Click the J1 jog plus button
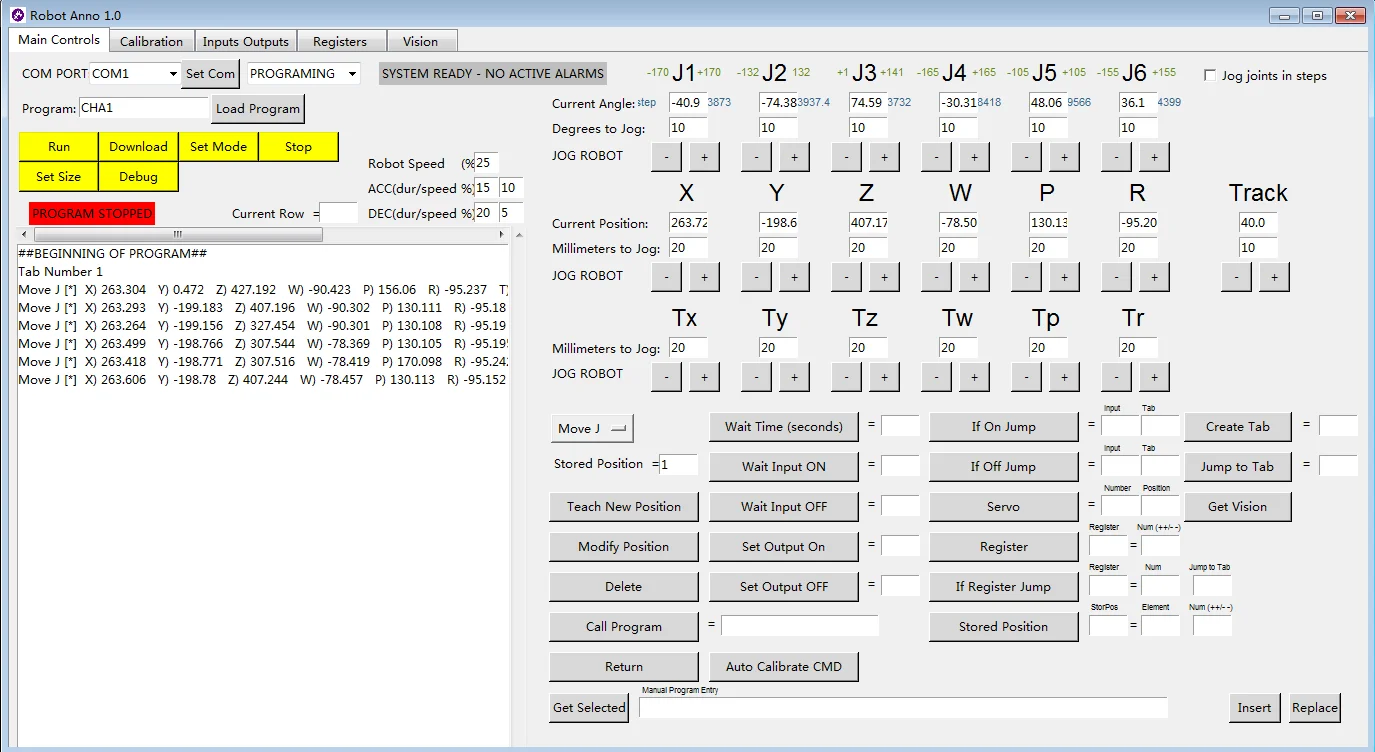The image size is (1375, 752). [x=704, y=157]
